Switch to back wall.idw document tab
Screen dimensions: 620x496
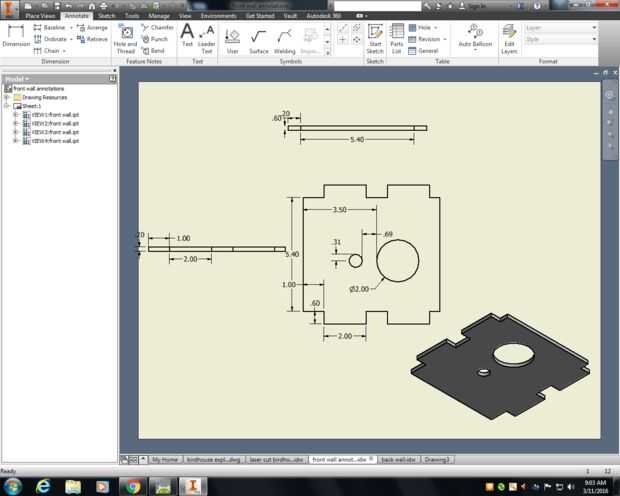pyautogui.click(x=398, y=460)
